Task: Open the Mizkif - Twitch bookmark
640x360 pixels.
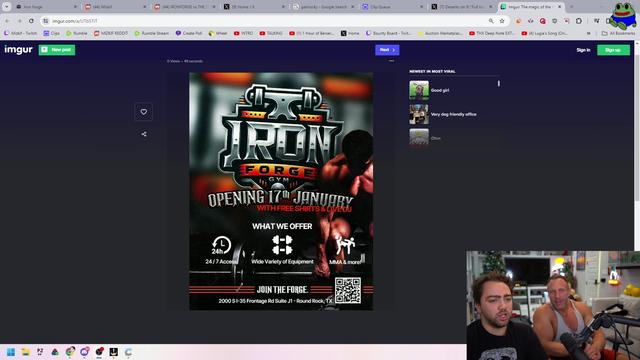Action: point(20,33)
